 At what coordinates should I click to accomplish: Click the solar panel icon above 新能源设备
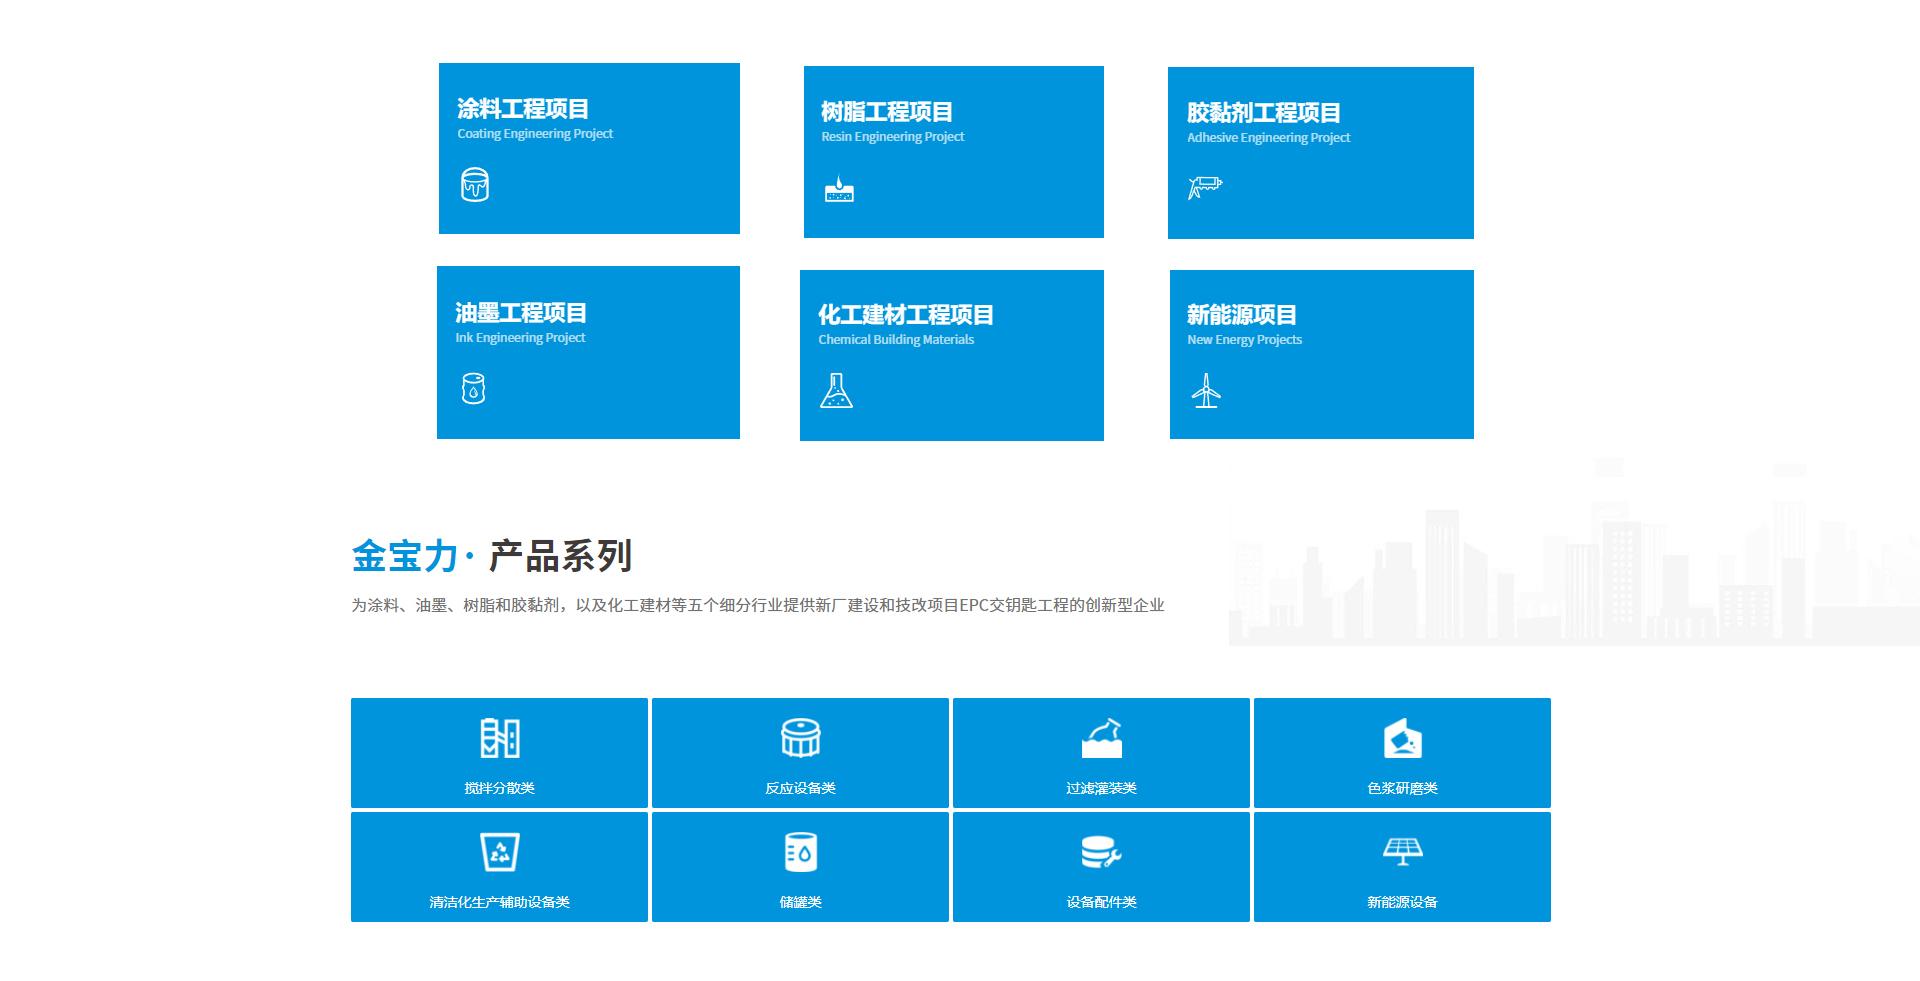[1403, 851]
